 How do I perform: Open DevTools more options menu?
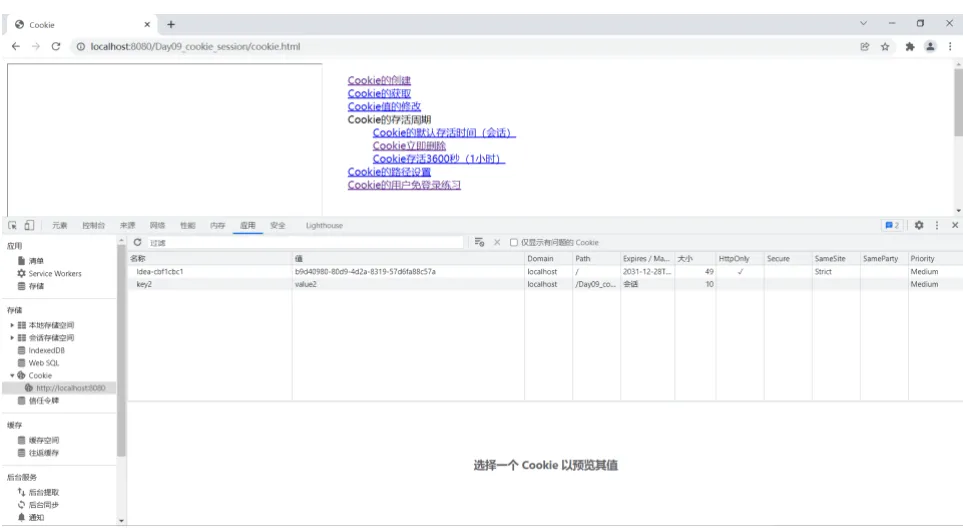(937, 225)
